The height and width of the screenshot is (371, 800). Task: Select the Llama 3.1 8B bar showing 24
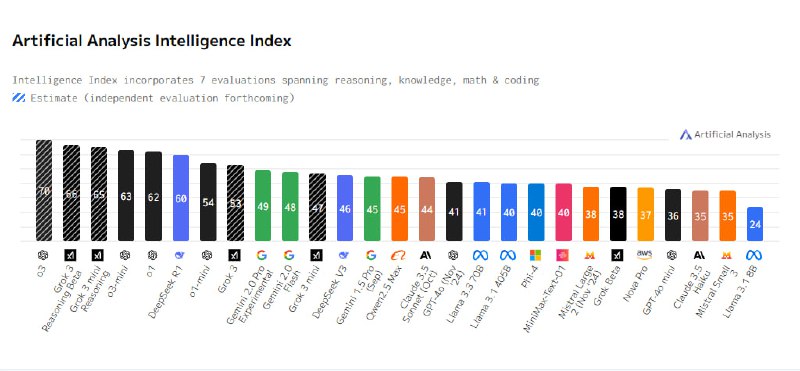click(755, 224)
